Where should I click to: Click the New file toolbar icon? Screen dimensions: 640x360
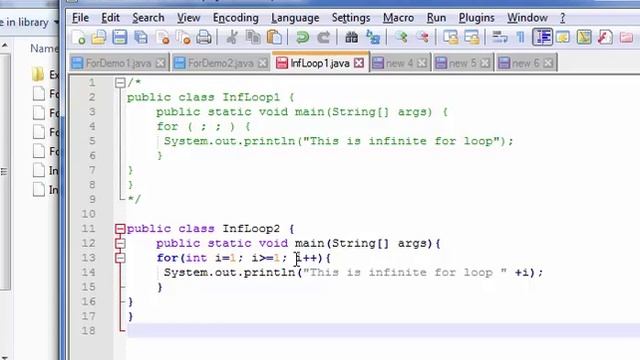pos(78,38)
